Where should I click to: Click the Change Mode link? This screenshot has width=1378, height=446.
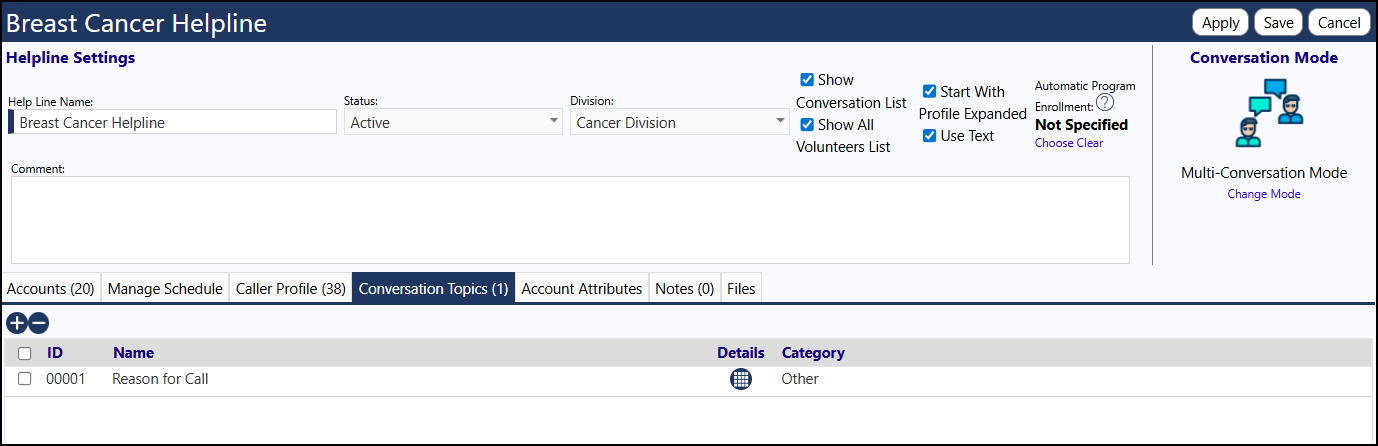(1264, 194)
